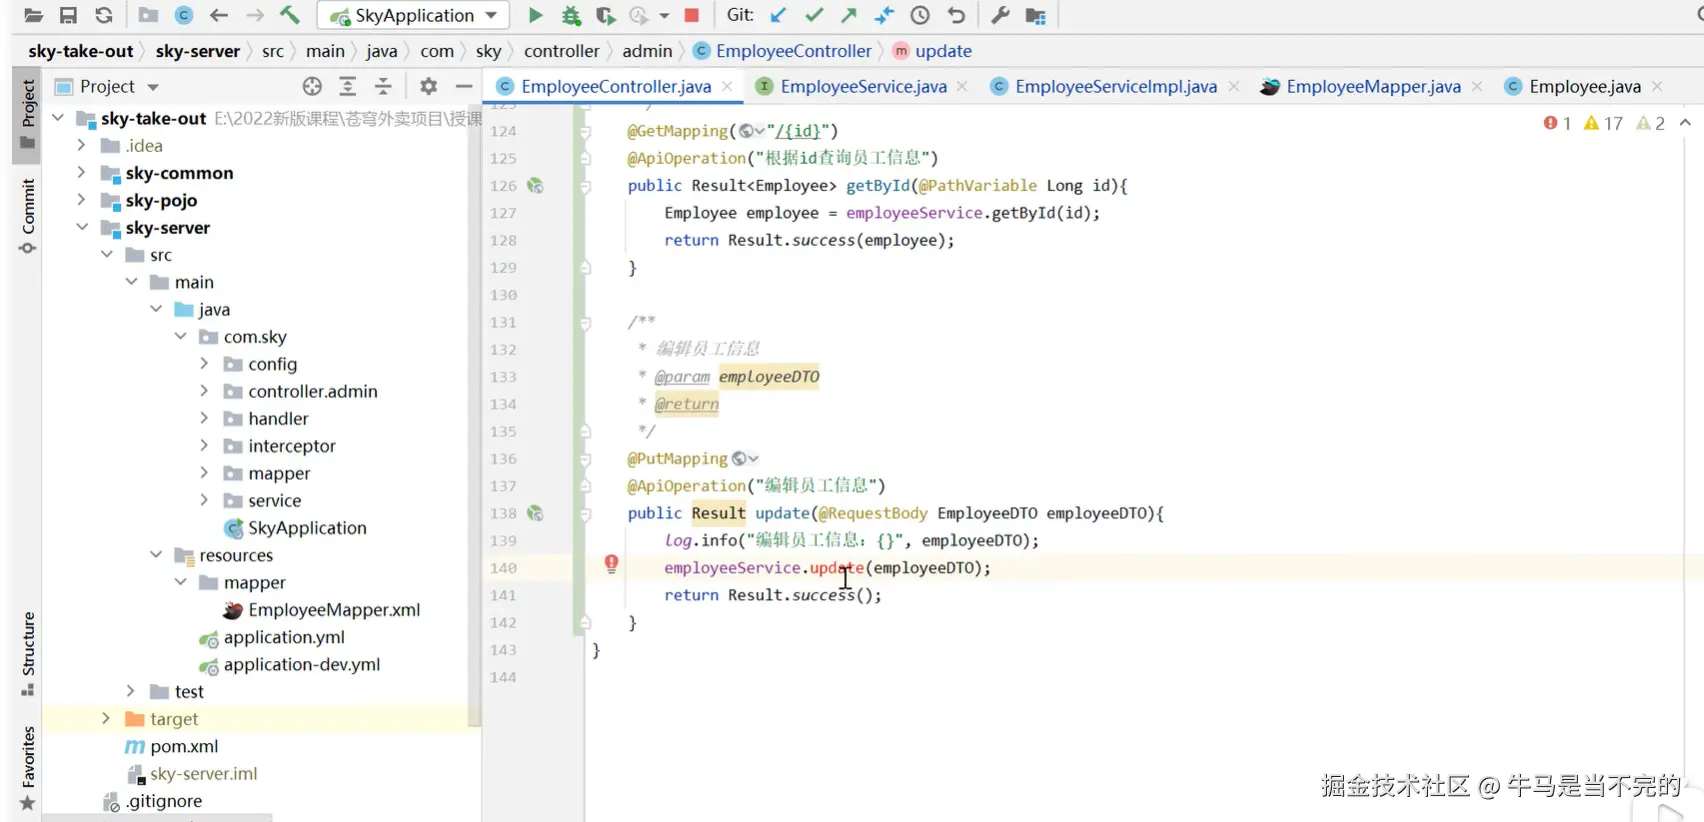Click the error bulb on line 140
The width and height of the screenshot is (1704, 822).
tap(611, 564)
